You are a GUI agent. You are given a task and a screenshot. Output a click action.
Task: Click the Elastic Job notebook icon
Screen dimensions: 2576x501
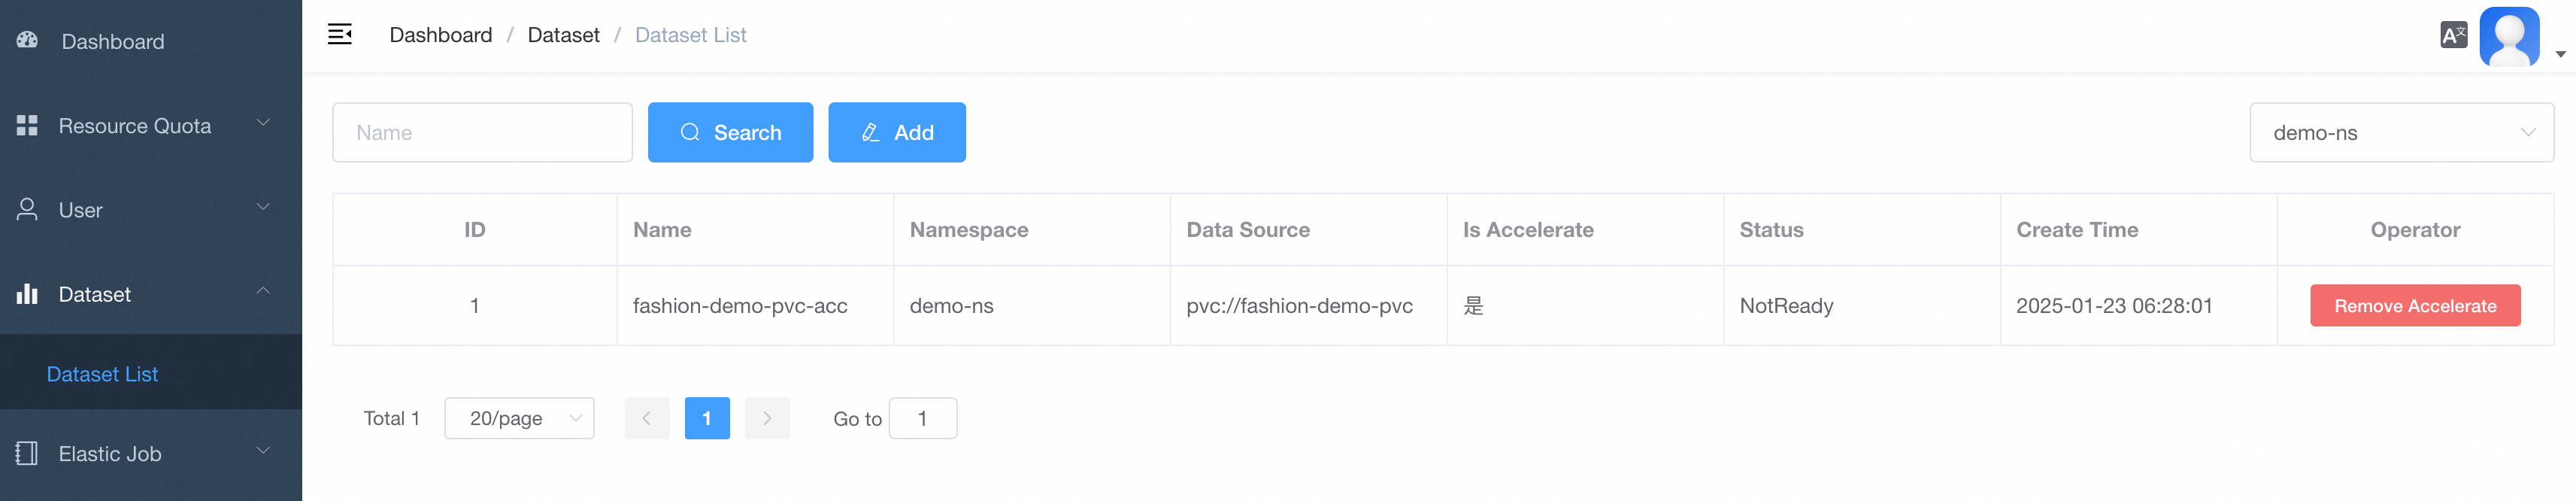pos(27,453)
